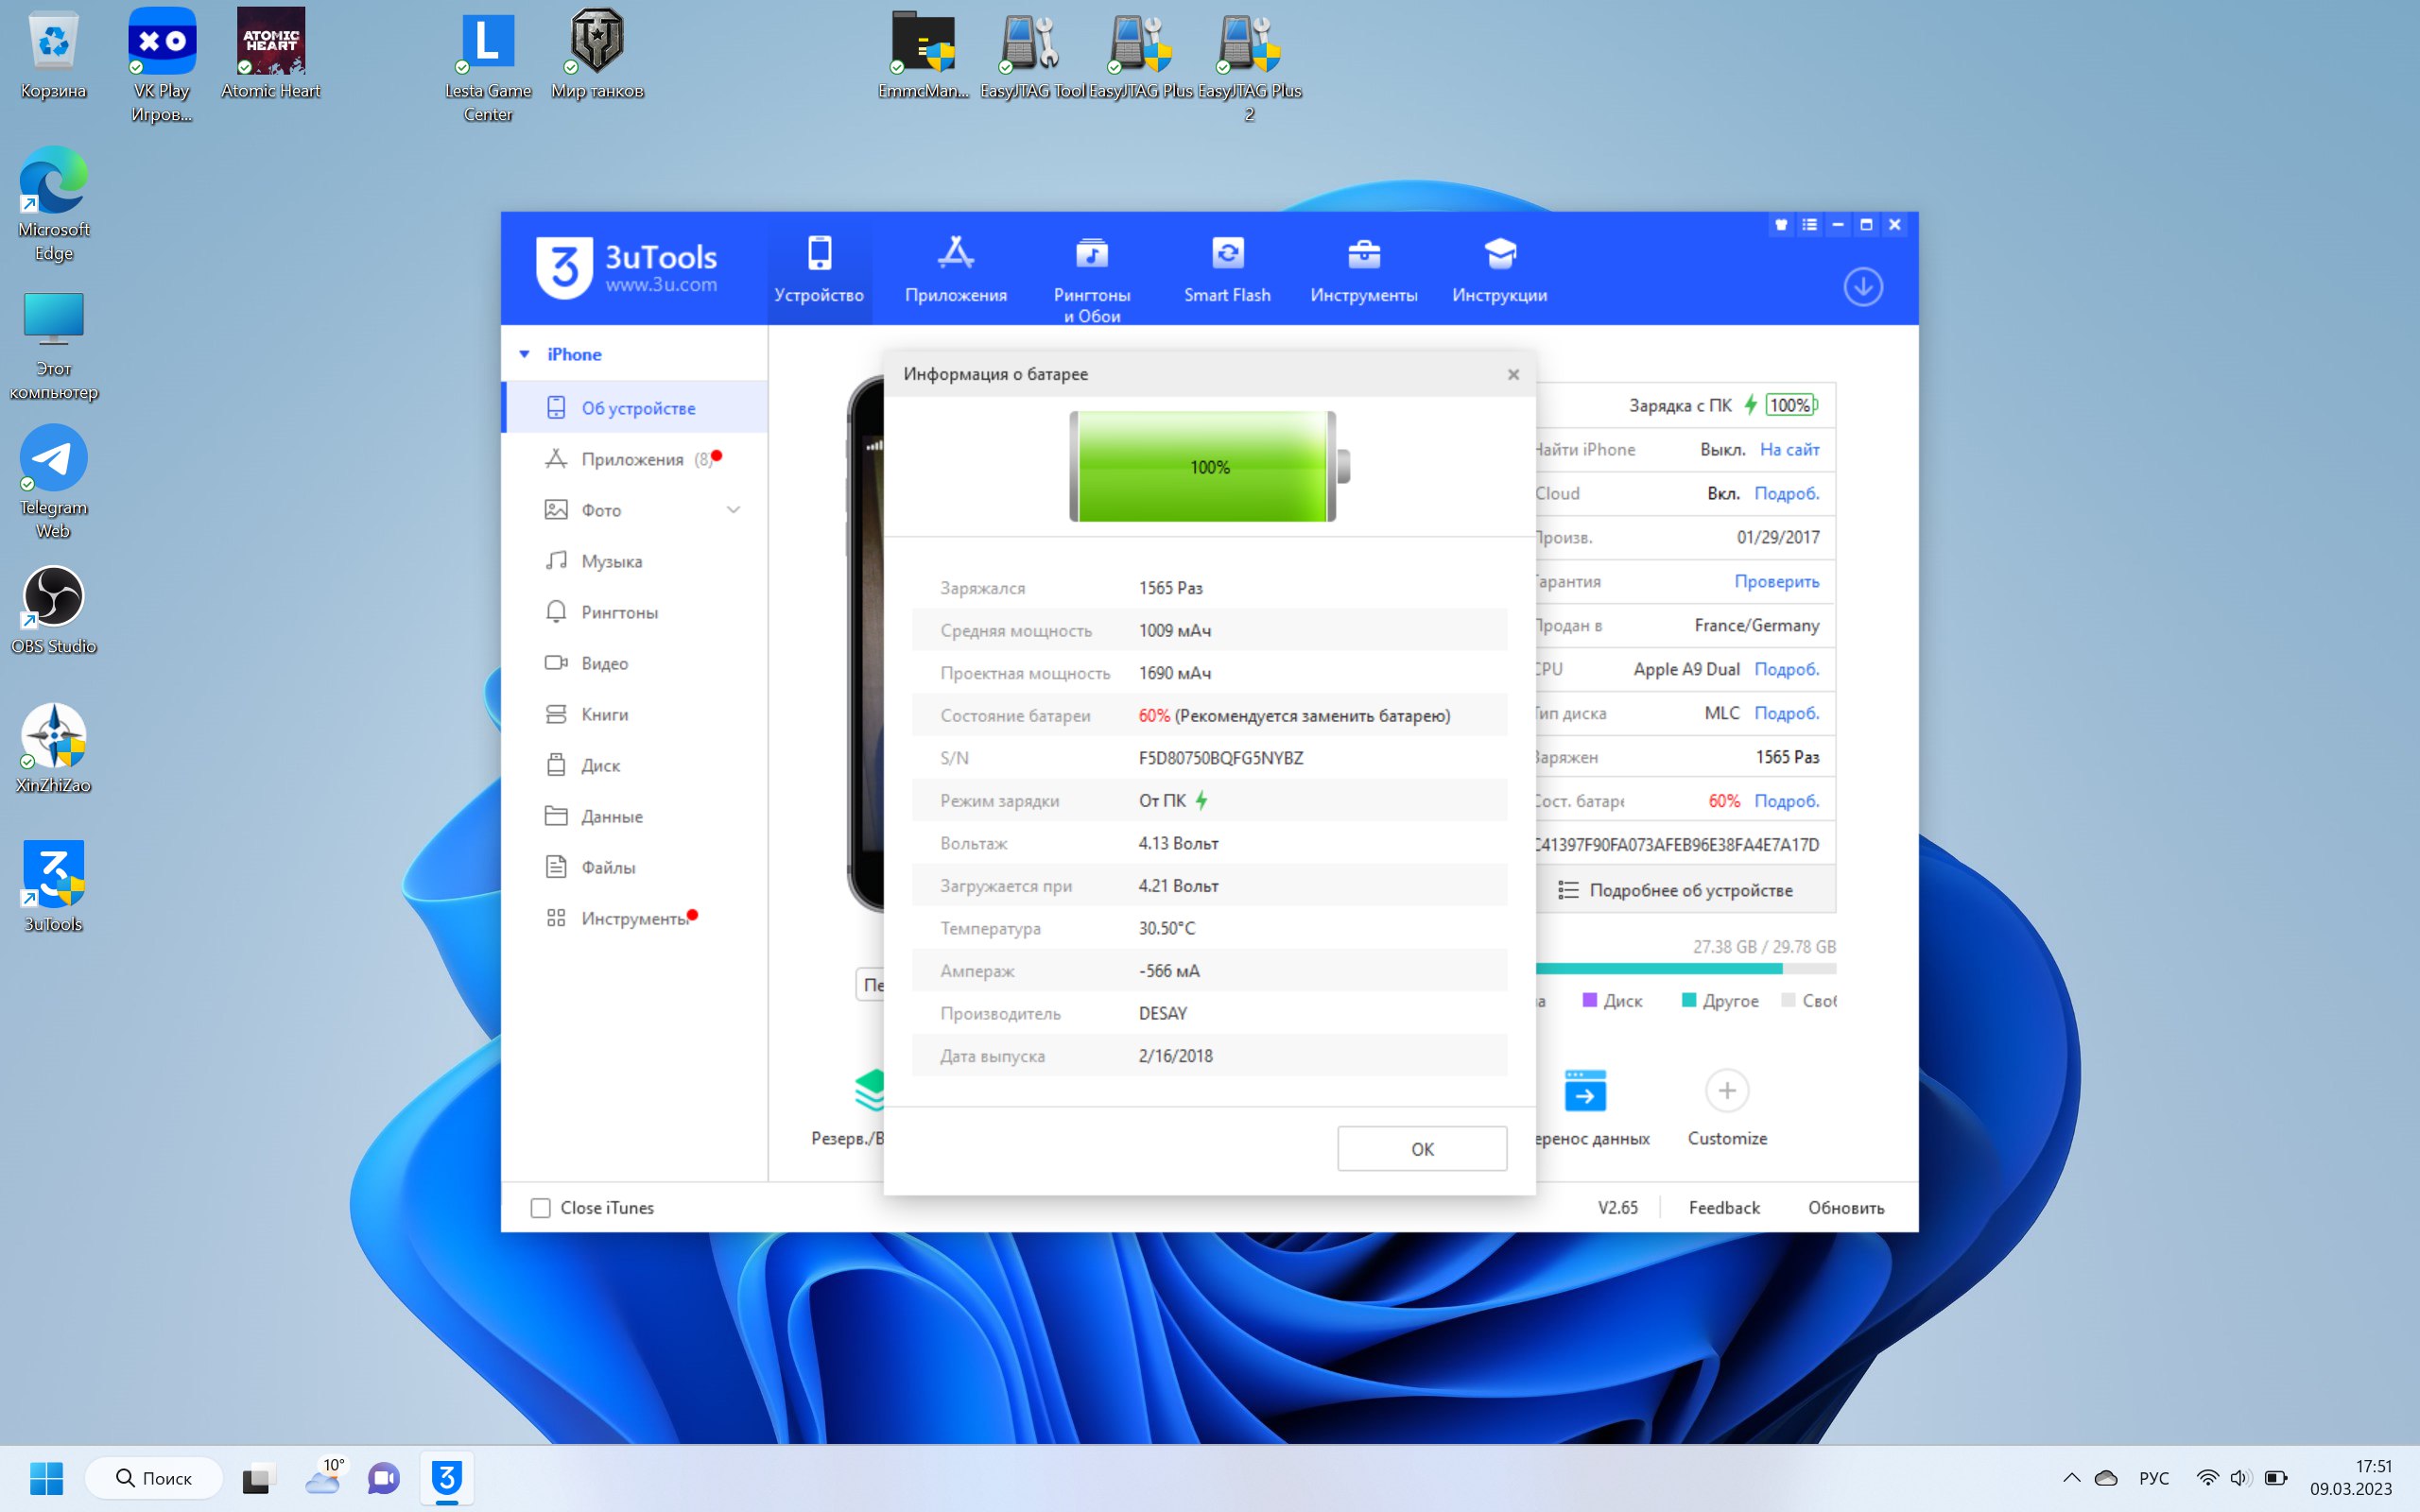Open the chat app on taskbar
This screenshot has width=2420, height=1512.
(x=383, y=1478)
